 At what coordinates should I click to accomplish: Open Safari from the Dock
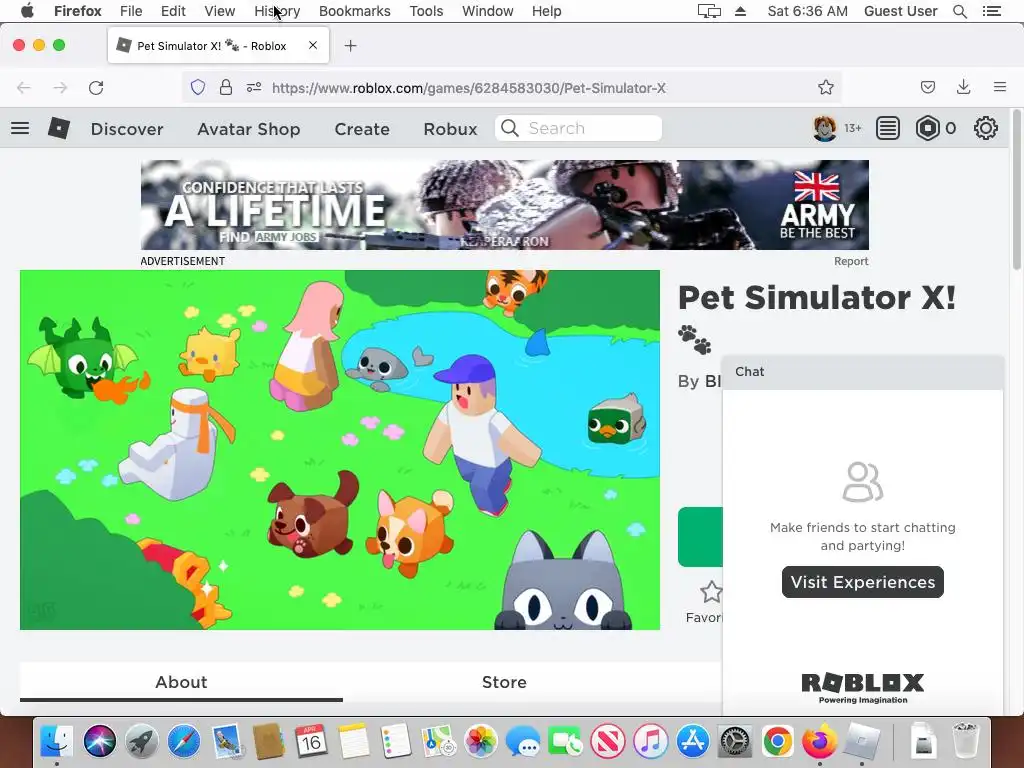tap(184, 741)
